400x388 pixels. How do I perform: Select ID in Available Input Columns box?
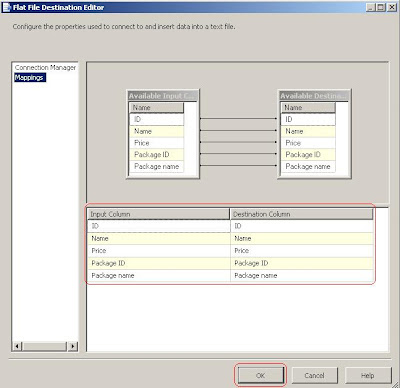coord(156,119)
